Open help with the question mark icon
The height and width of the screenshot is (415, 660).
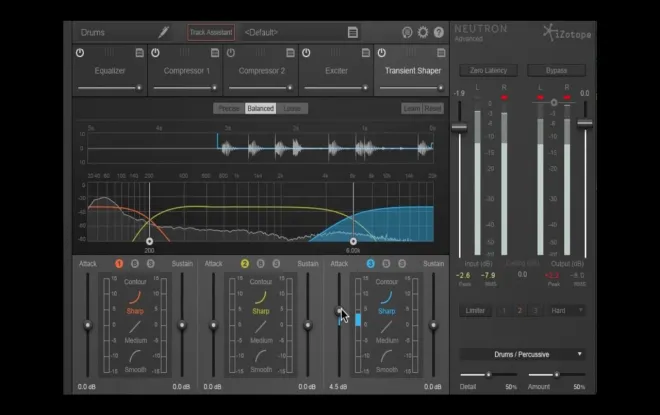(x=439, y=32)
